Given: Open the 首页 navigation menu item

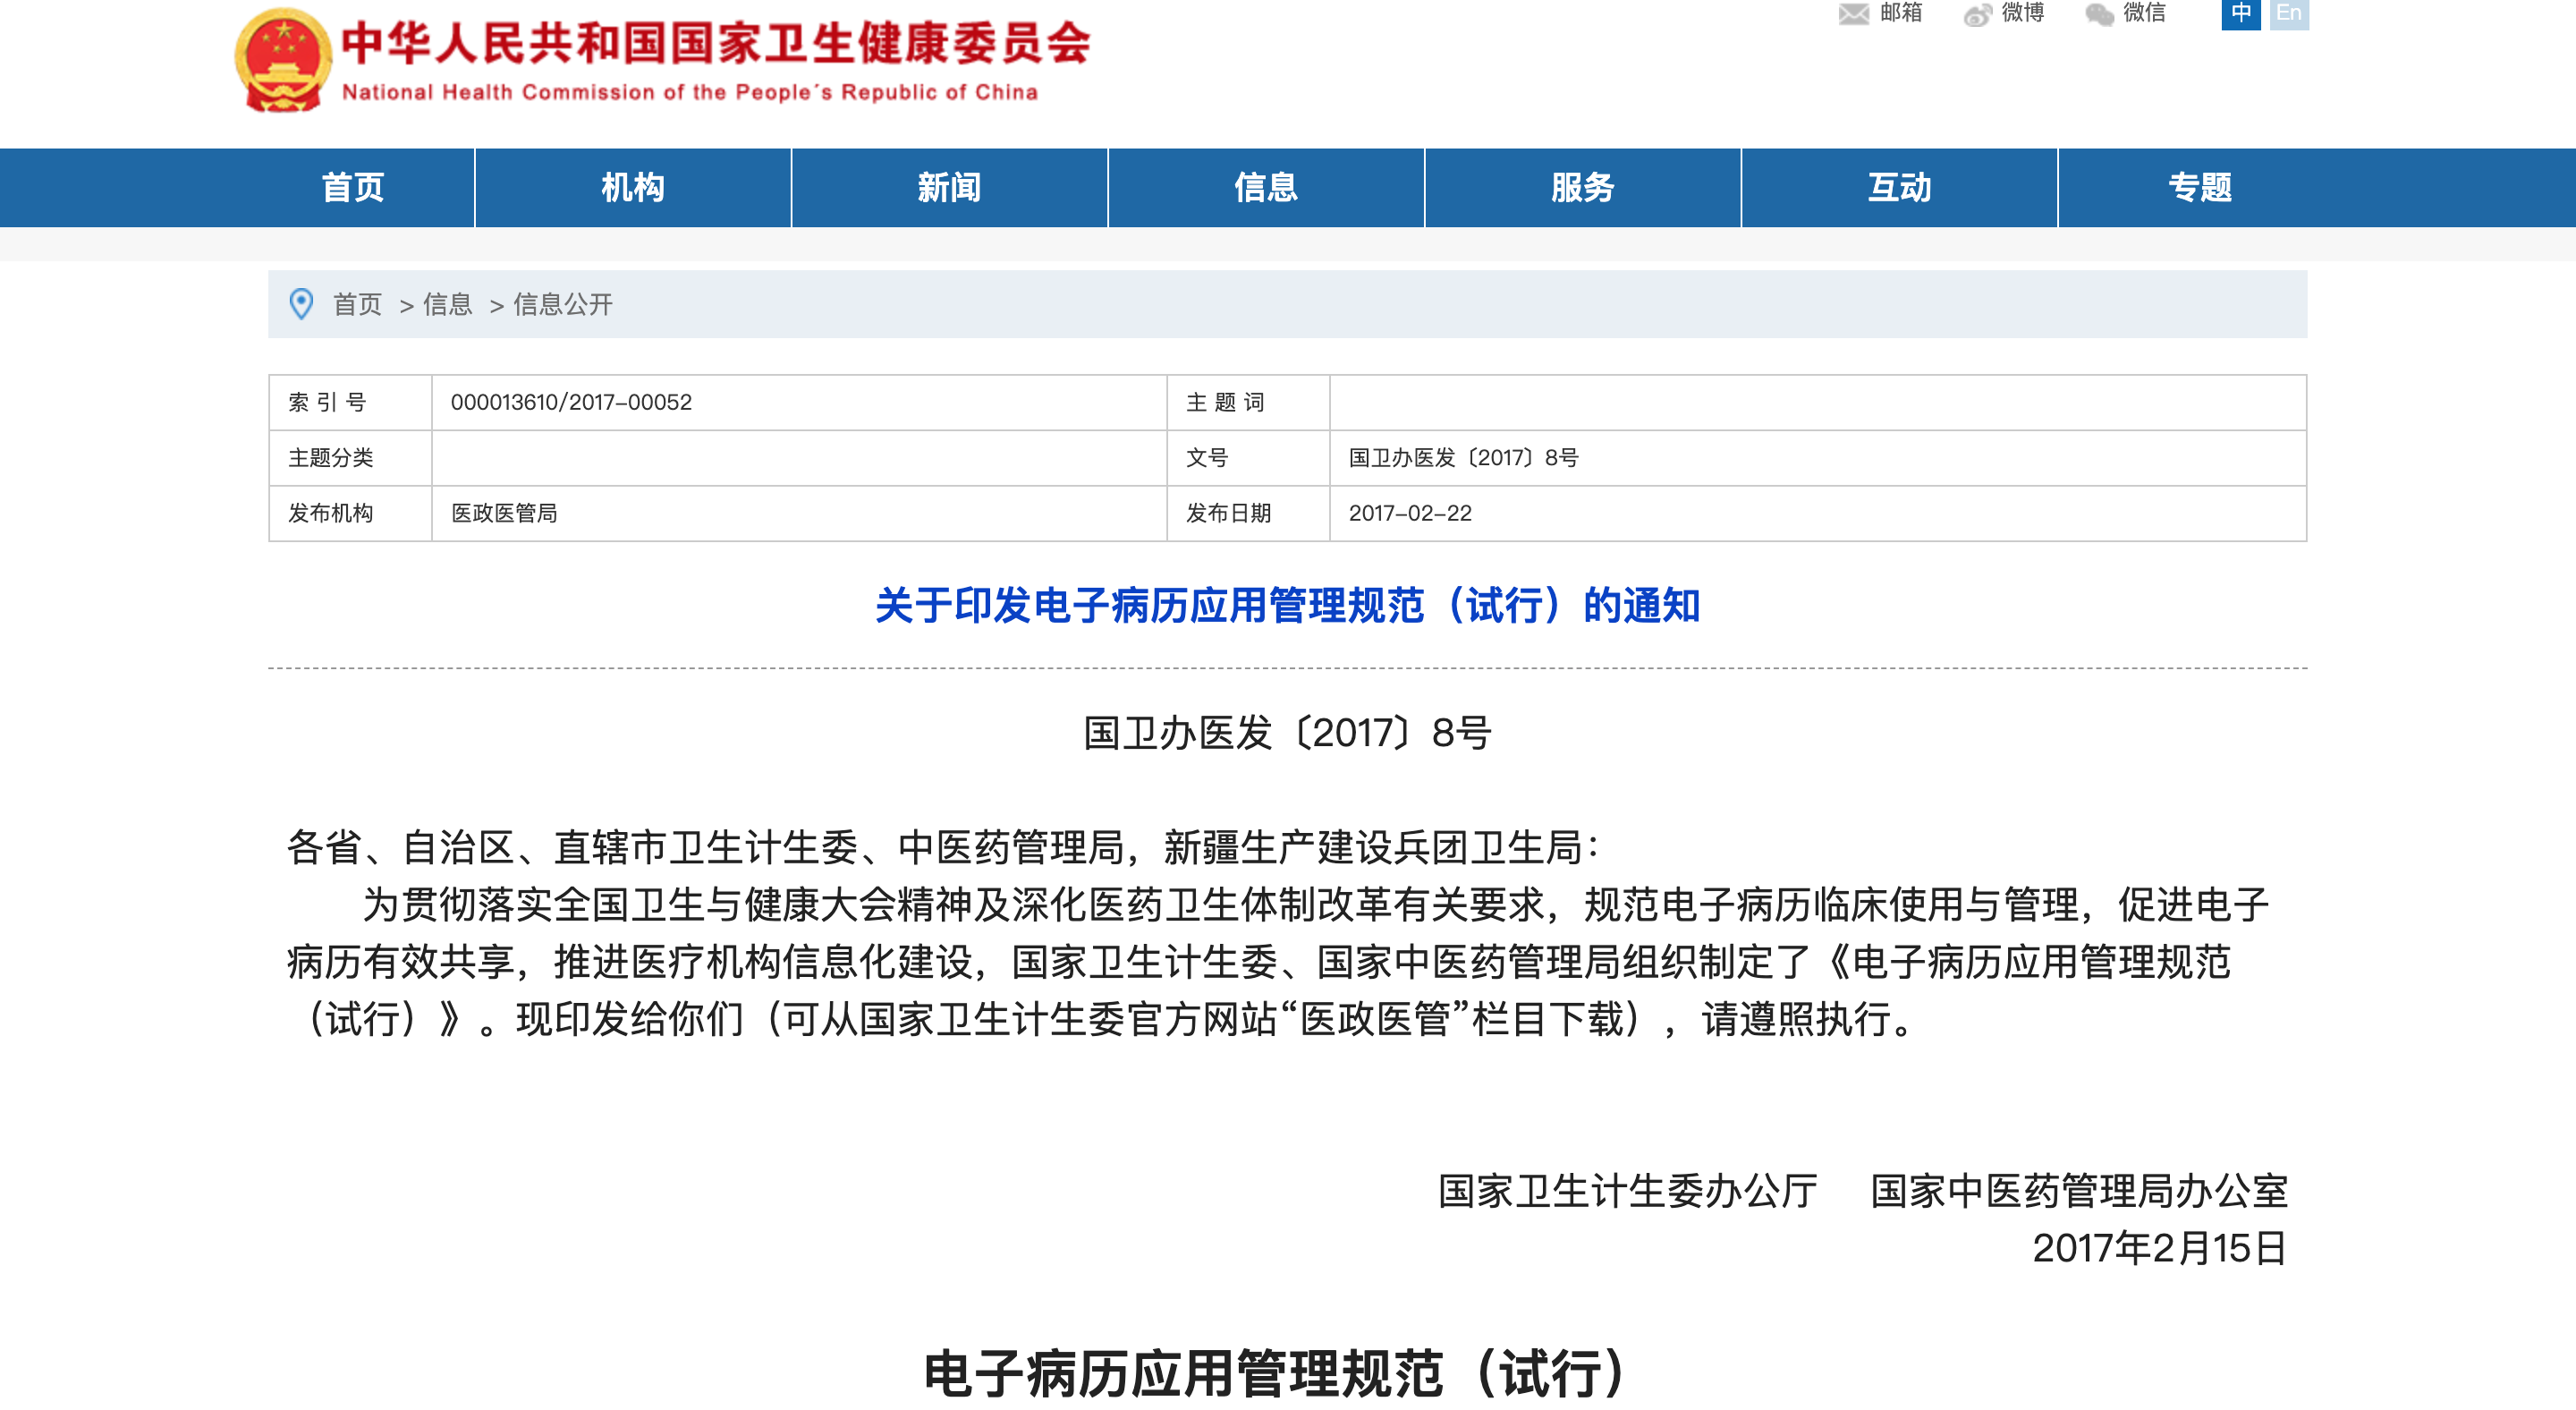Looking at the screenshot, I should 353,188.
